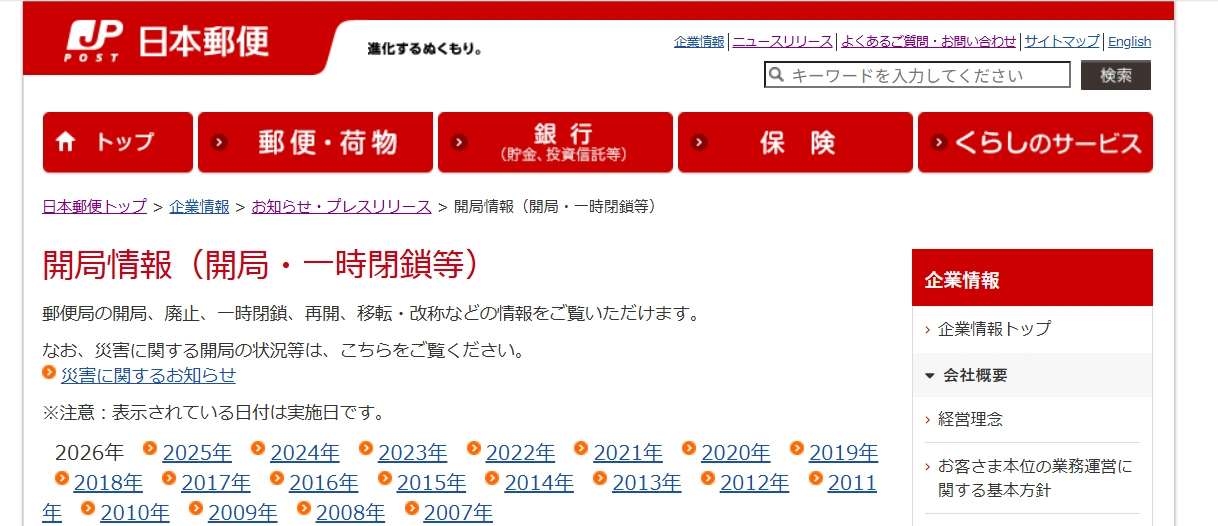
Task: Open the 2007年 year link
Action: [458, 513]
